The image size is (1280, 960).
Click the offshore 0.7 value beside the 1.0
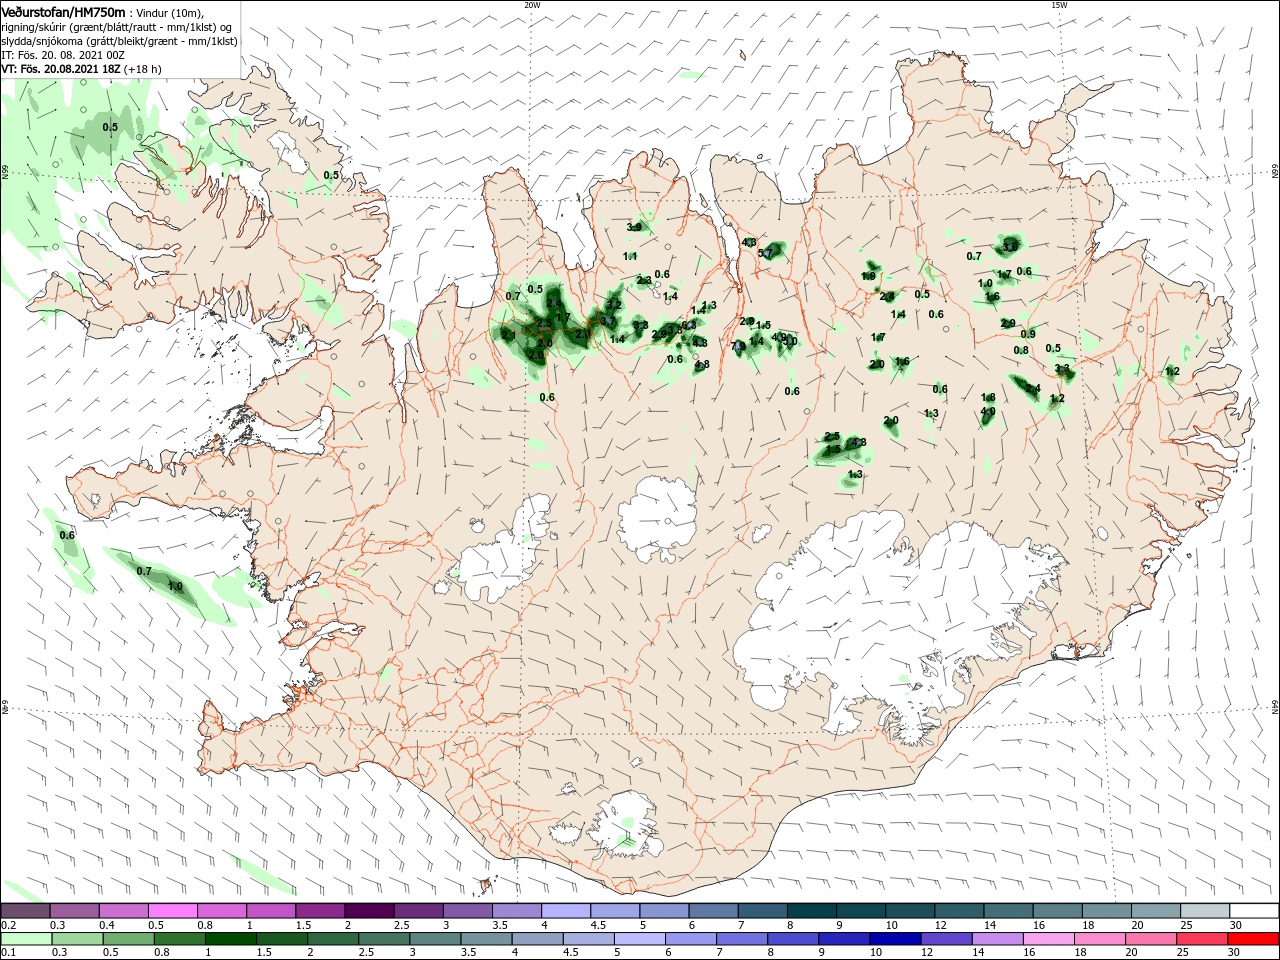point(144,571)
